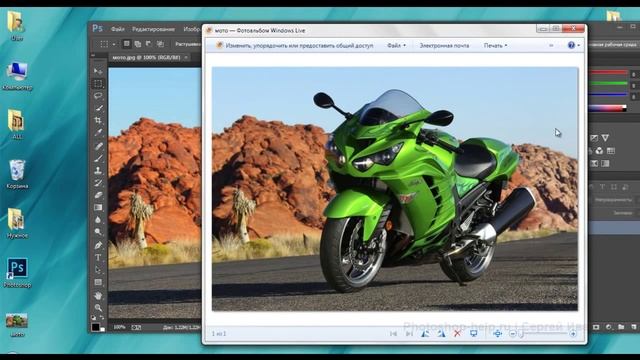Choose New selection mode in options bar
Image resolution: width=640 pixels, height=360 pixels.
127,44
